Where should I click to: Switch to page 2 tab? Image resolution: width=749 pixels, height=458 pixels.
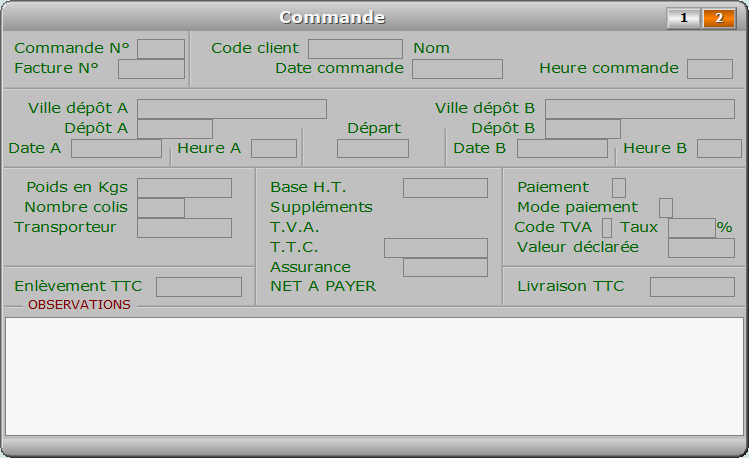(719, 18)
